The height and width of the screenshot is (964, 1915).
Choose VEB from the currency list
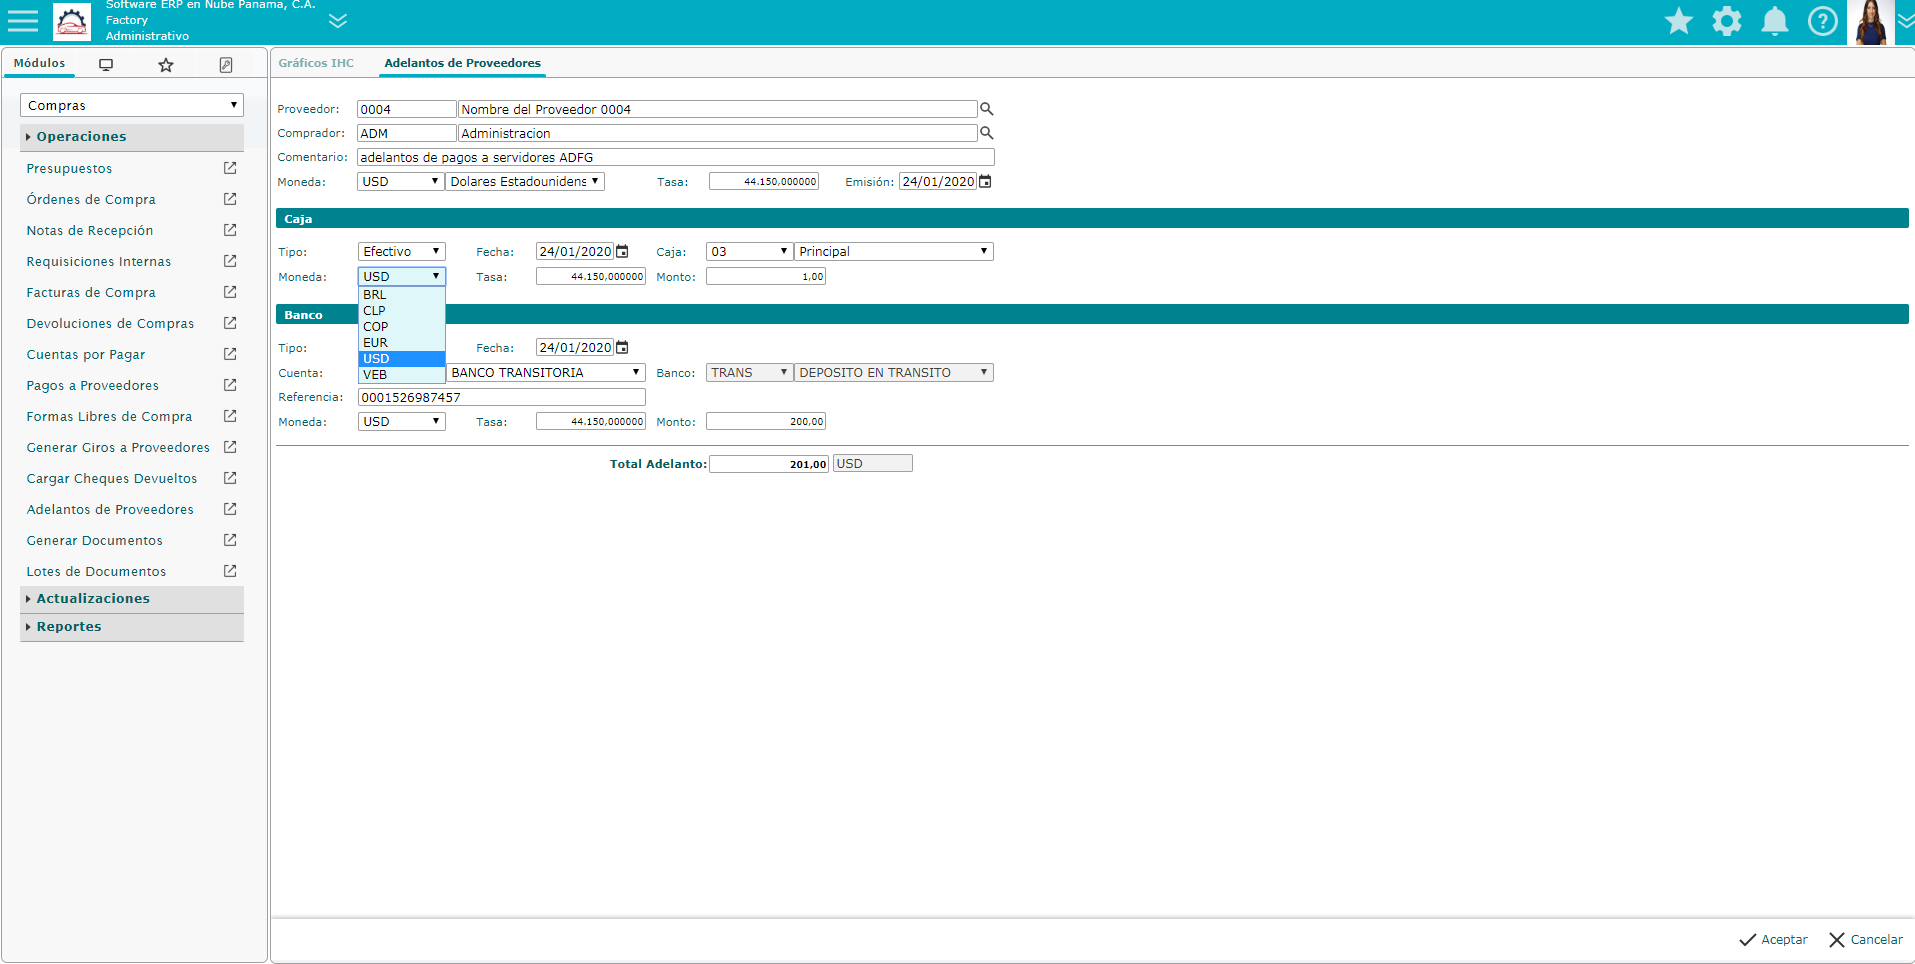(375, 374)
